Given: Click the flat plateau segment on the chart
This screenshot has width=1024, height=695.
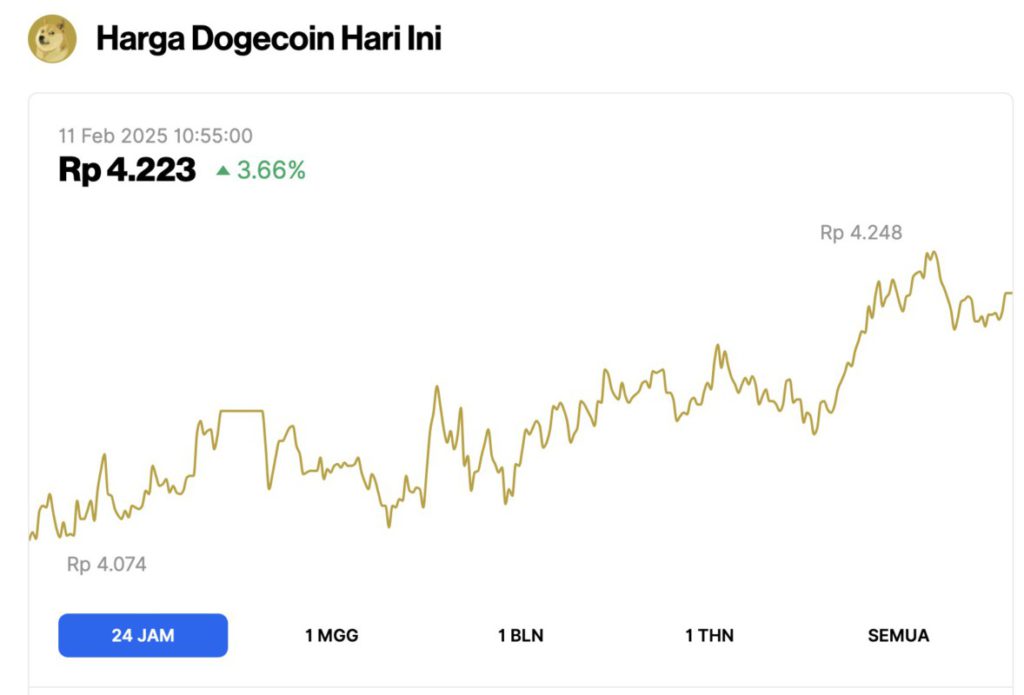Looking at the screenshot, I should coord(242,411).
